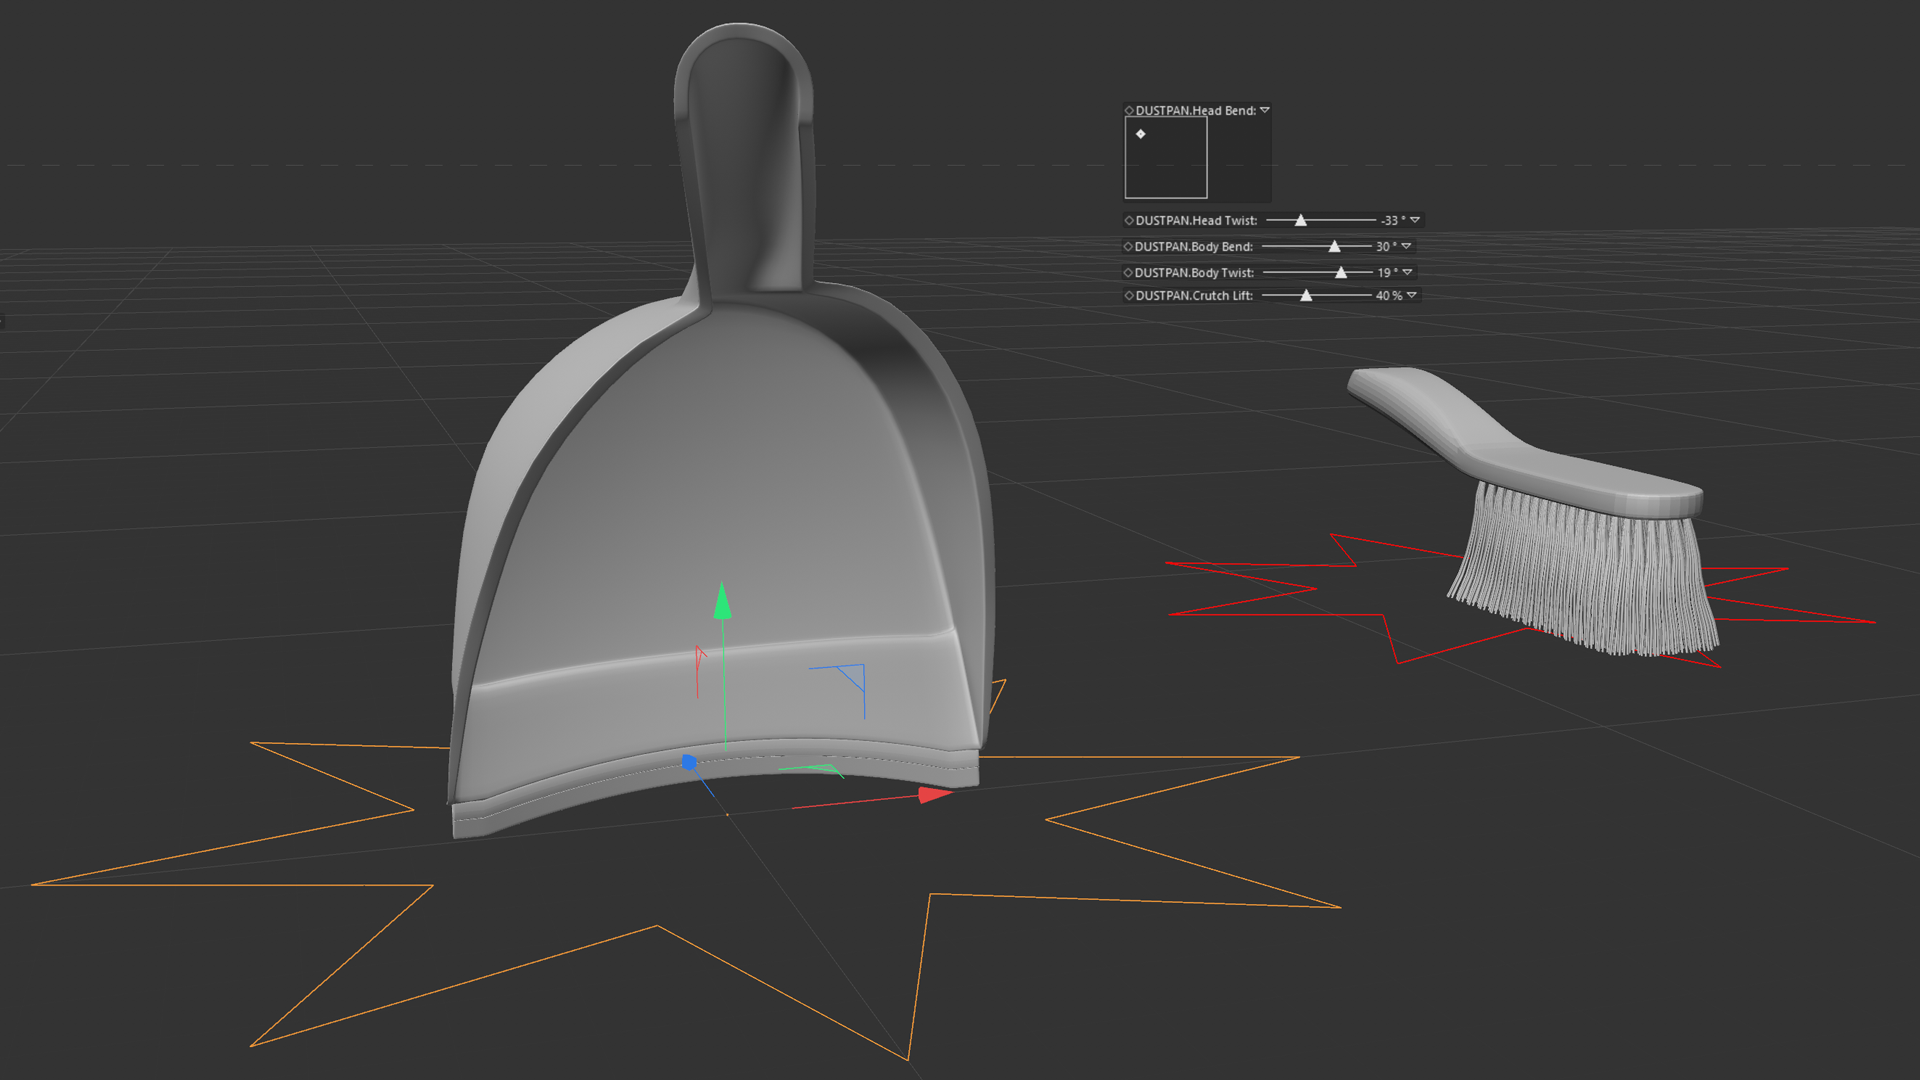1920x1080 pixels.
Task: Click the DUSTPAN.Body Bend label
Action: 1194,246
